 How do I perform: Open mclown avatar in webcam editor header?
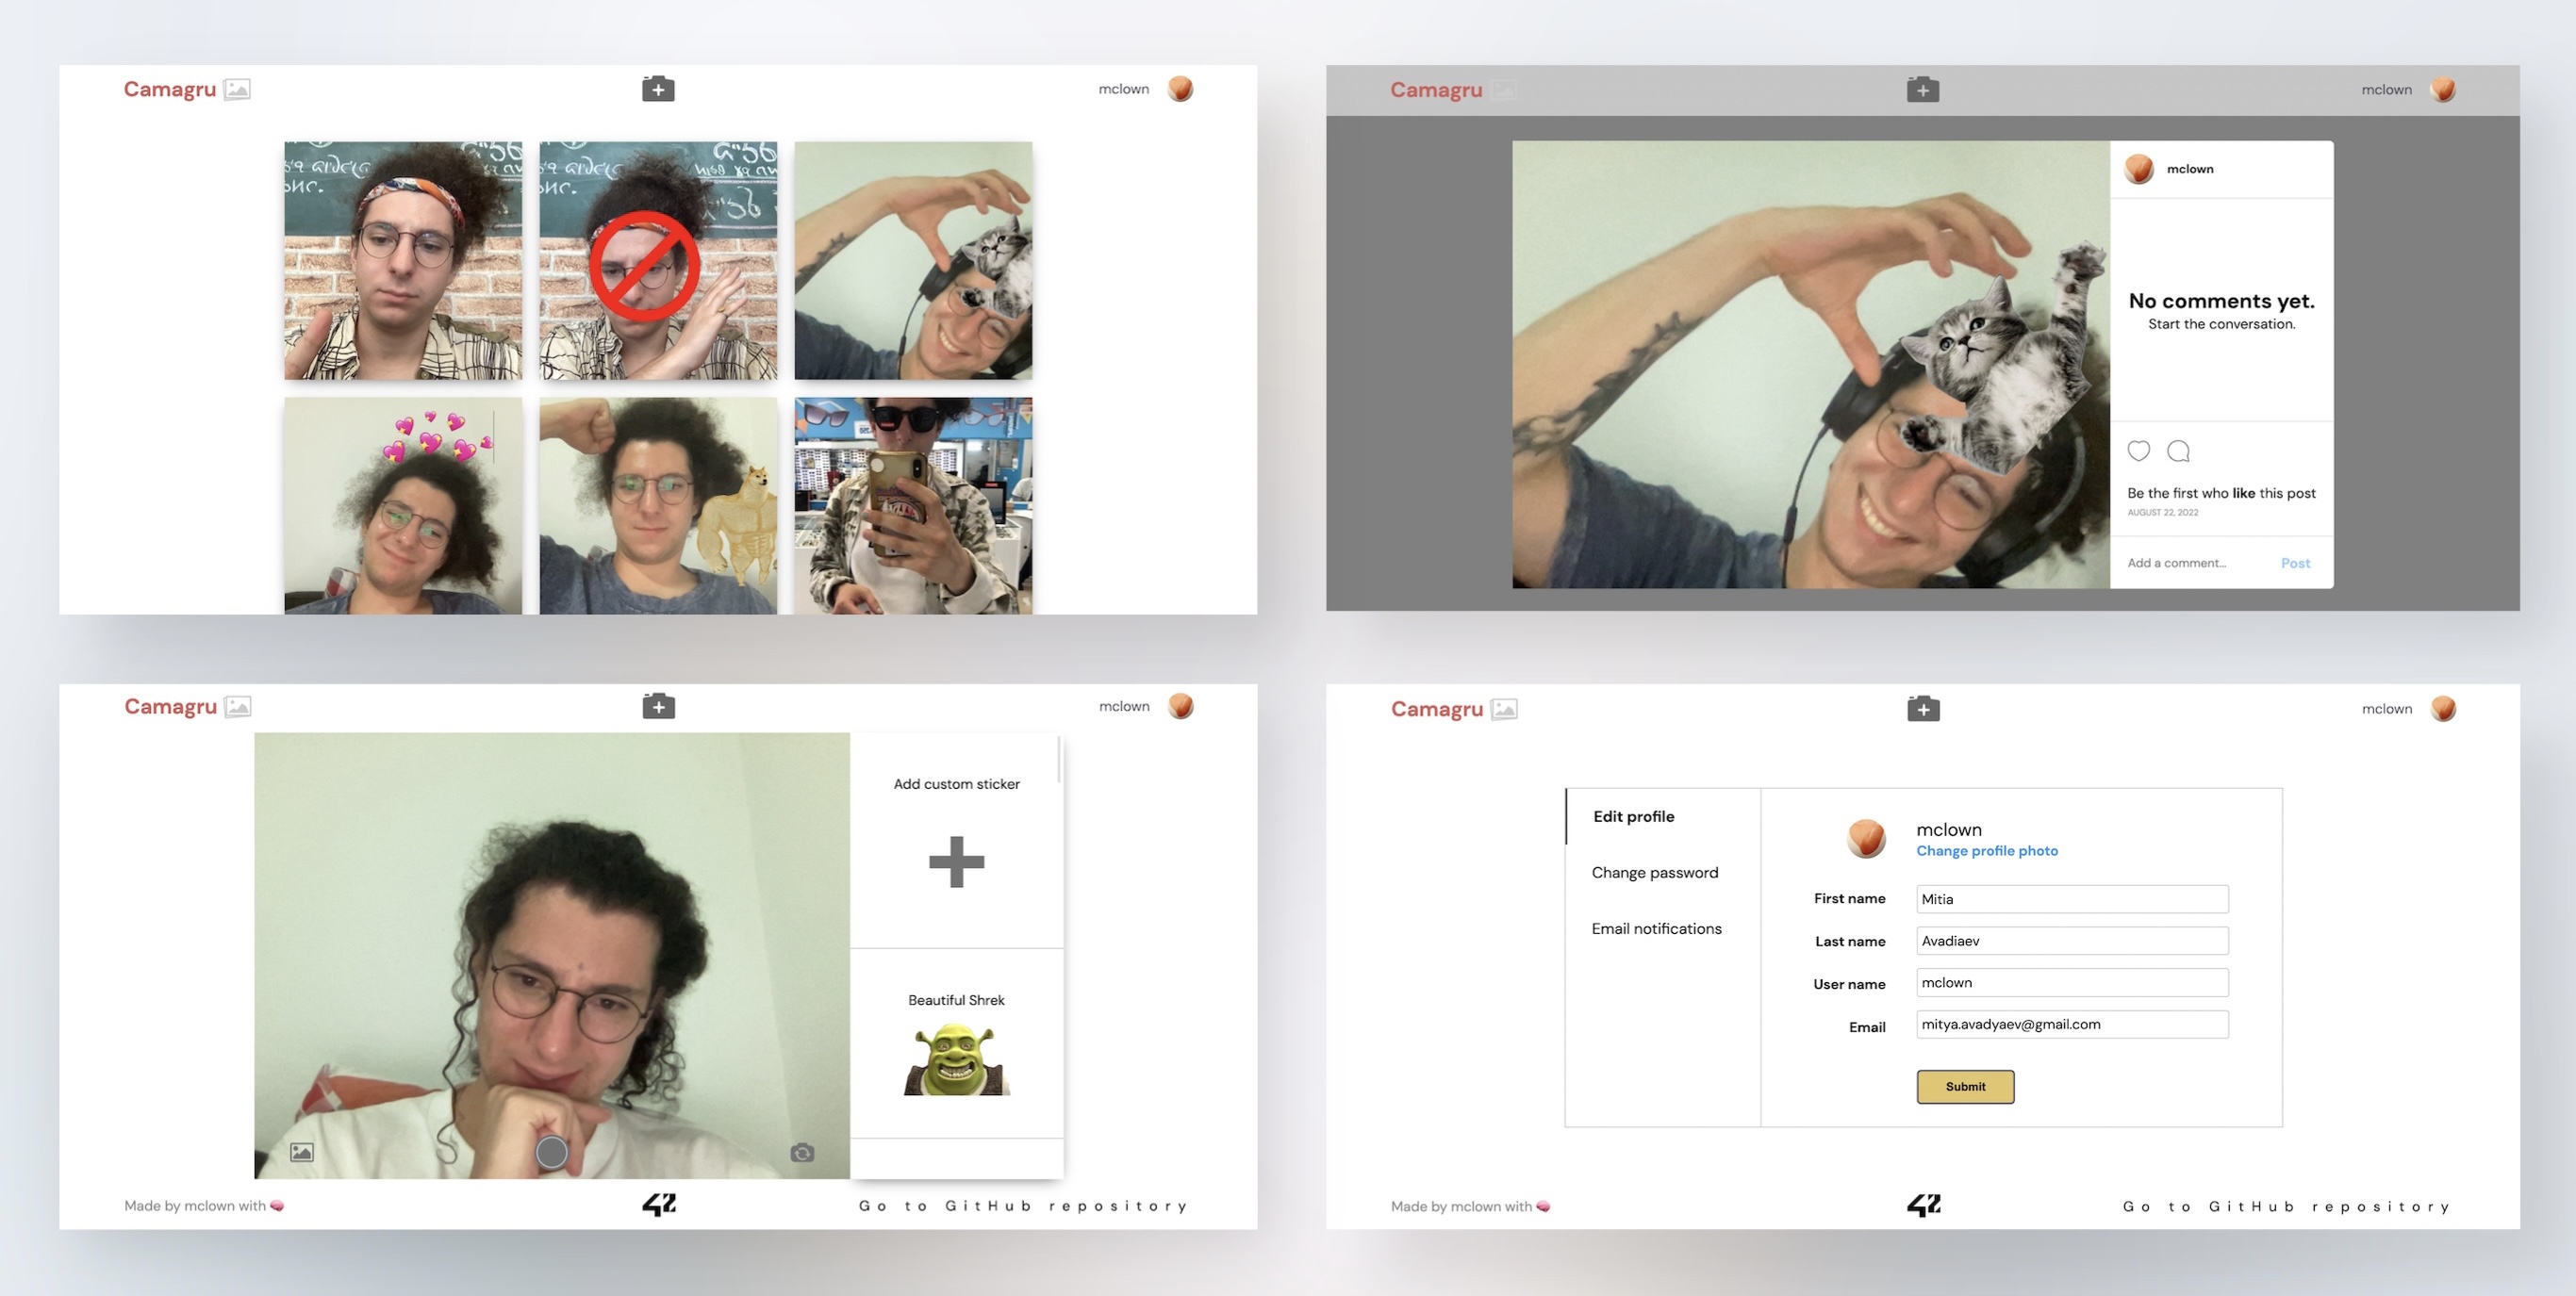pyautogui.click(x=1181, y=706)
